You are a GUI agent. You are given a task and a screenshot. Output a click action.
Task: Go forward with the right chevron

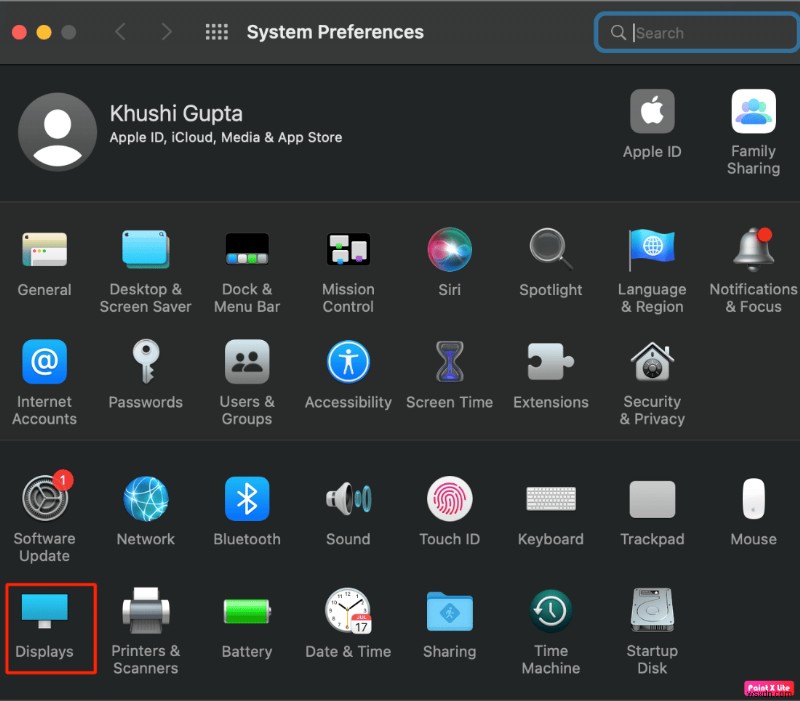click(166, 32)
